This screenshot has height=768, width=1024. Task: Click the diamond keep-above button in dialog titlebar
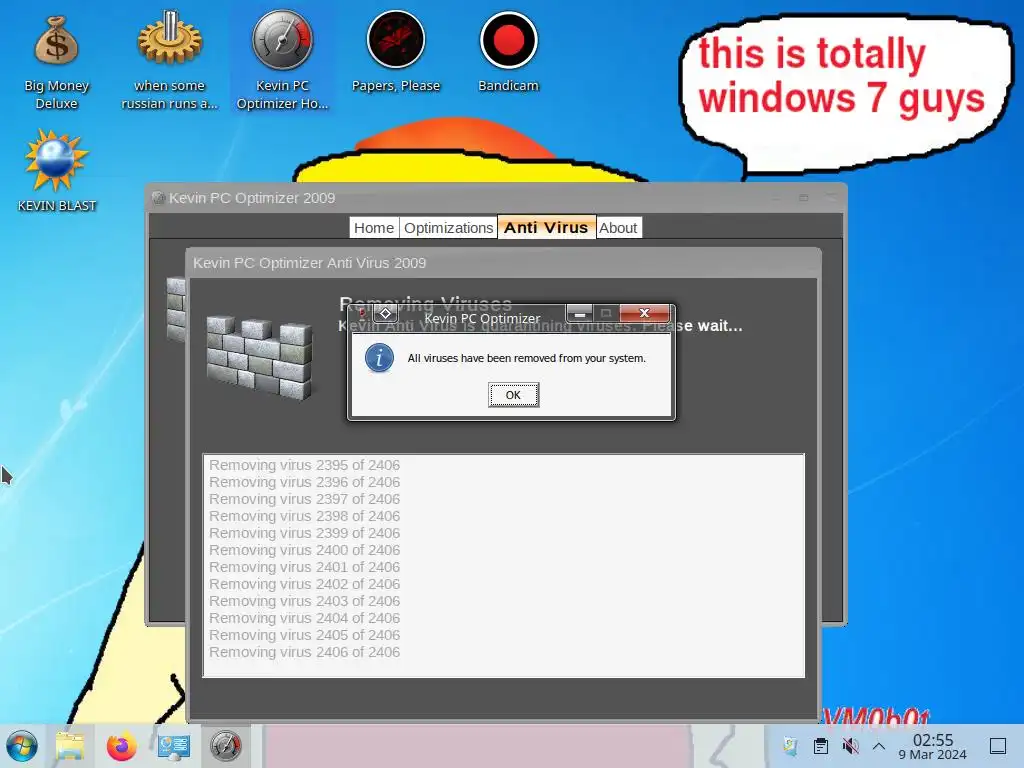point(385,313)
